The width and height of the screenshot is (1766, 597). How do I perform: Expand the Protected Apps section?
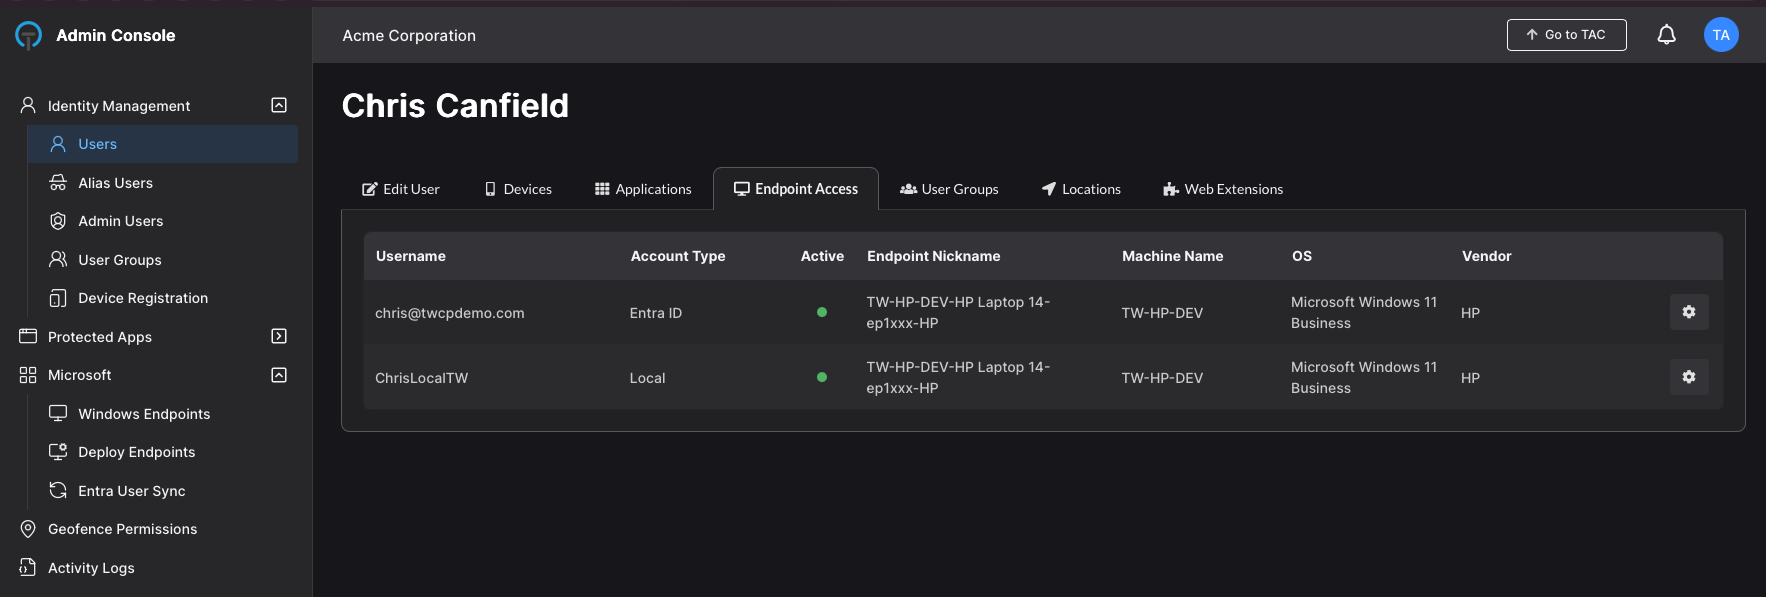click(x=279, y=336)
